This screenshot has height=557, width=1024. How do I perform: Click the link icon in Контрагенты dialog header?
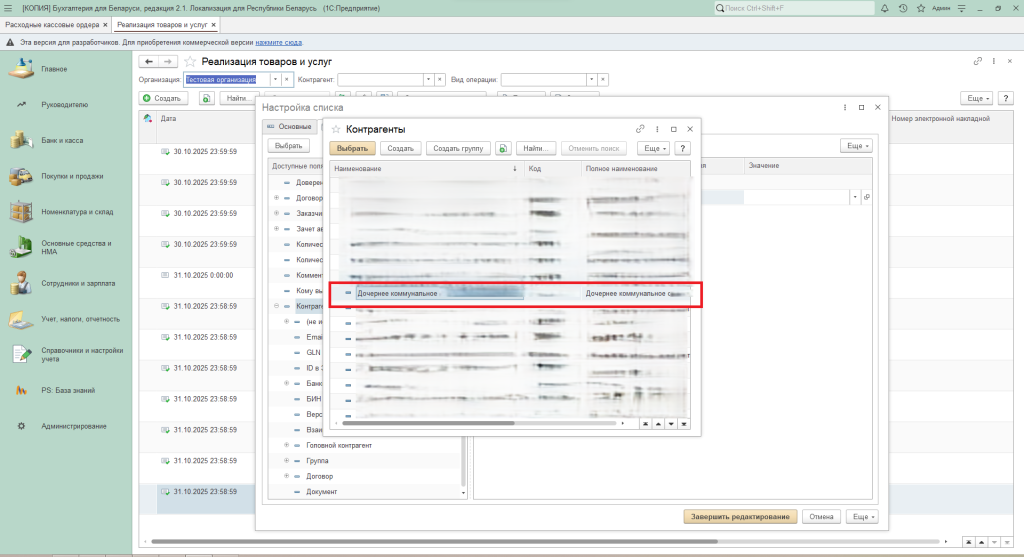(640, 129)
